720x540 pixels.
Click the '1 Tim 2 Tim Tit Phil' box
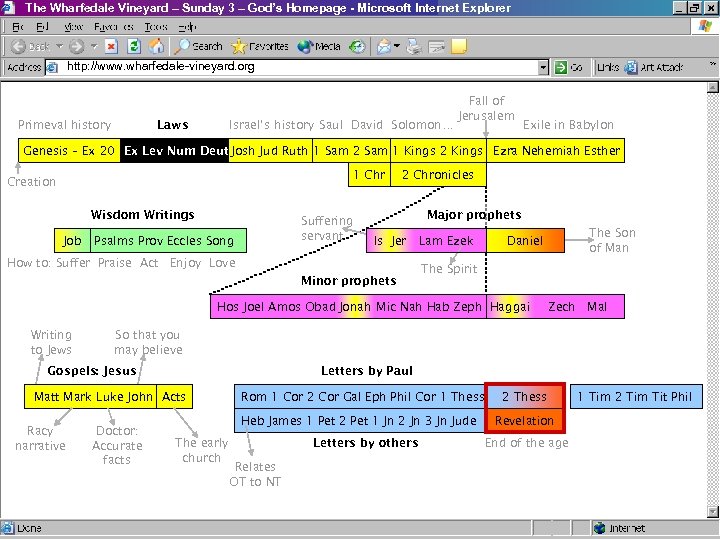[636, 396]
